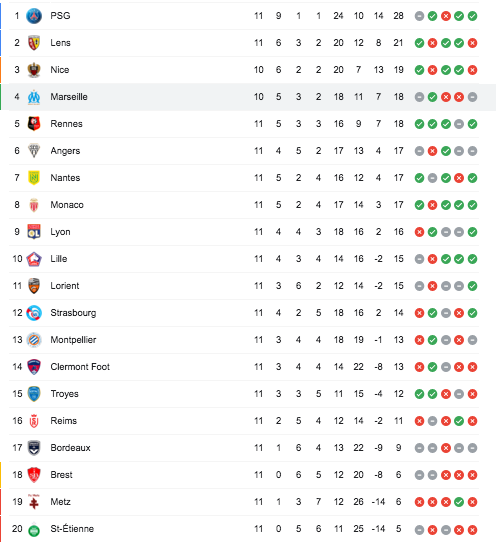This screenshot has height=548, width=496.
Task: Select the Montpellier team name
Action: [x=73, y=340]
